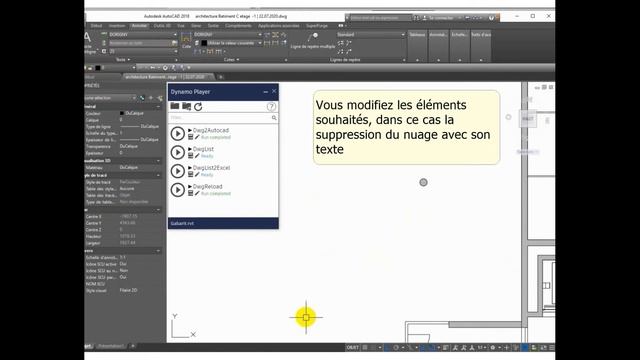
Task: Open the Outils 3D ribbon tab
Action: pos(162,26)
